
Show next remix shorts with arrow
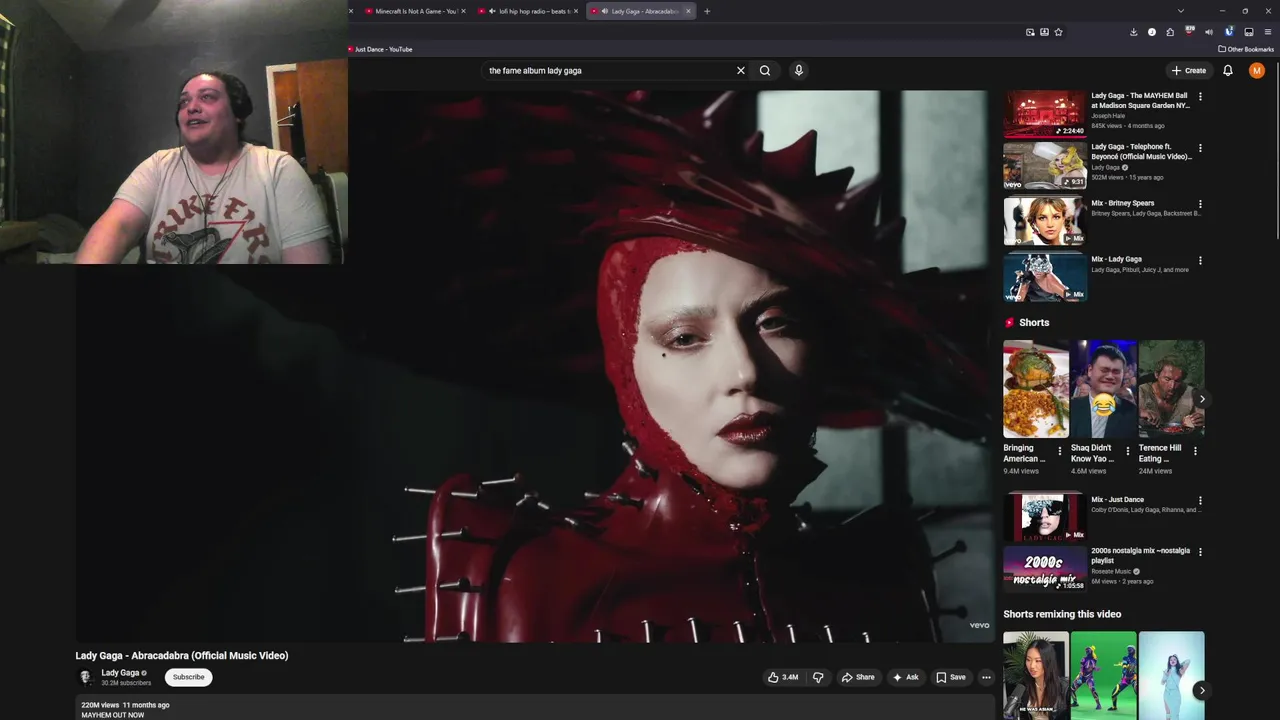1202,690
